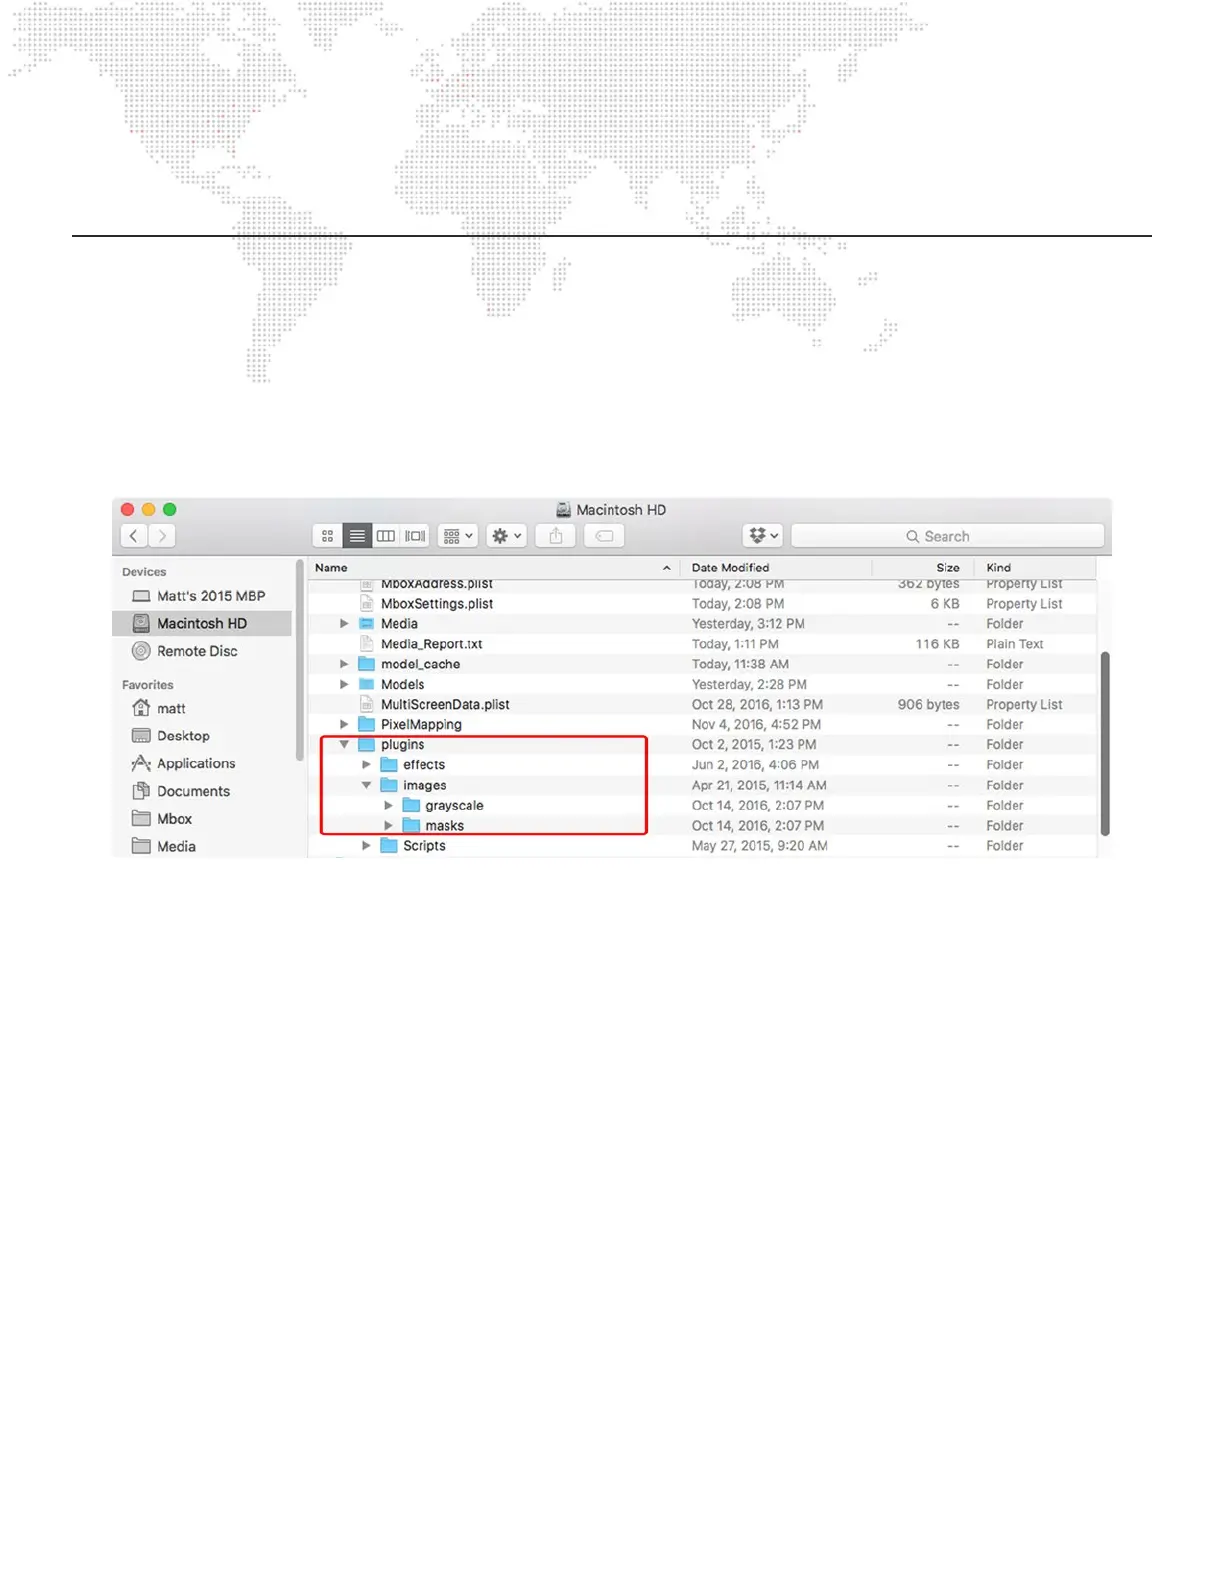
Task: Click the 906 bytes size cell
Action: coord(928,705)
